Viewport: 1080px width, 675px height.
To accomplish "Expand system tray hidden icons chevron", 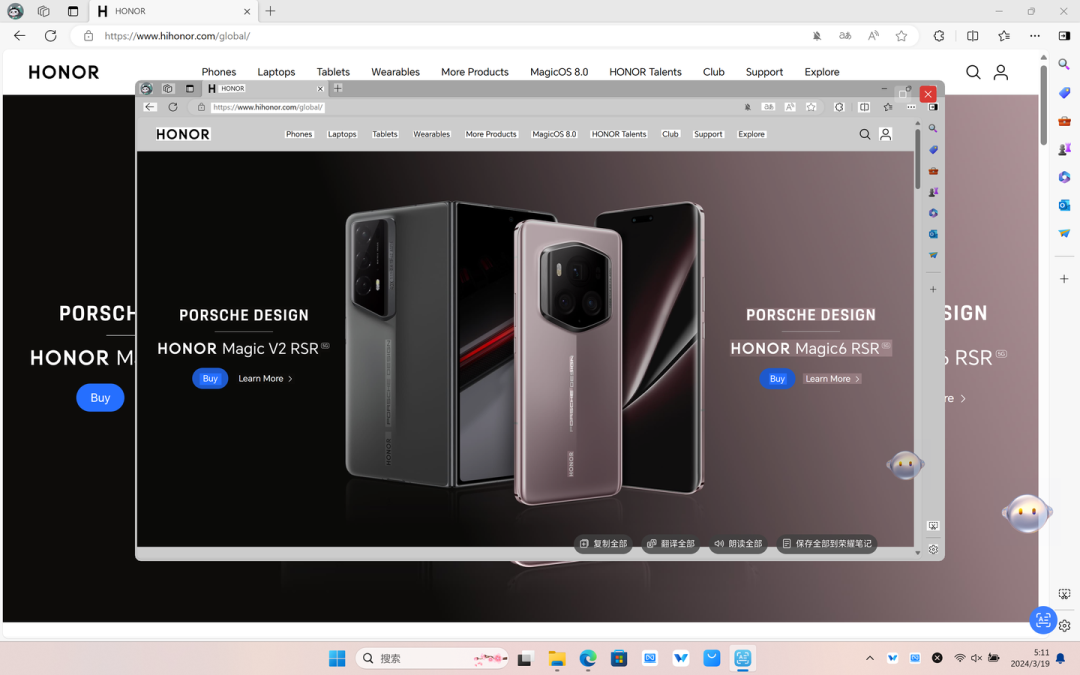I will (870, 658).
